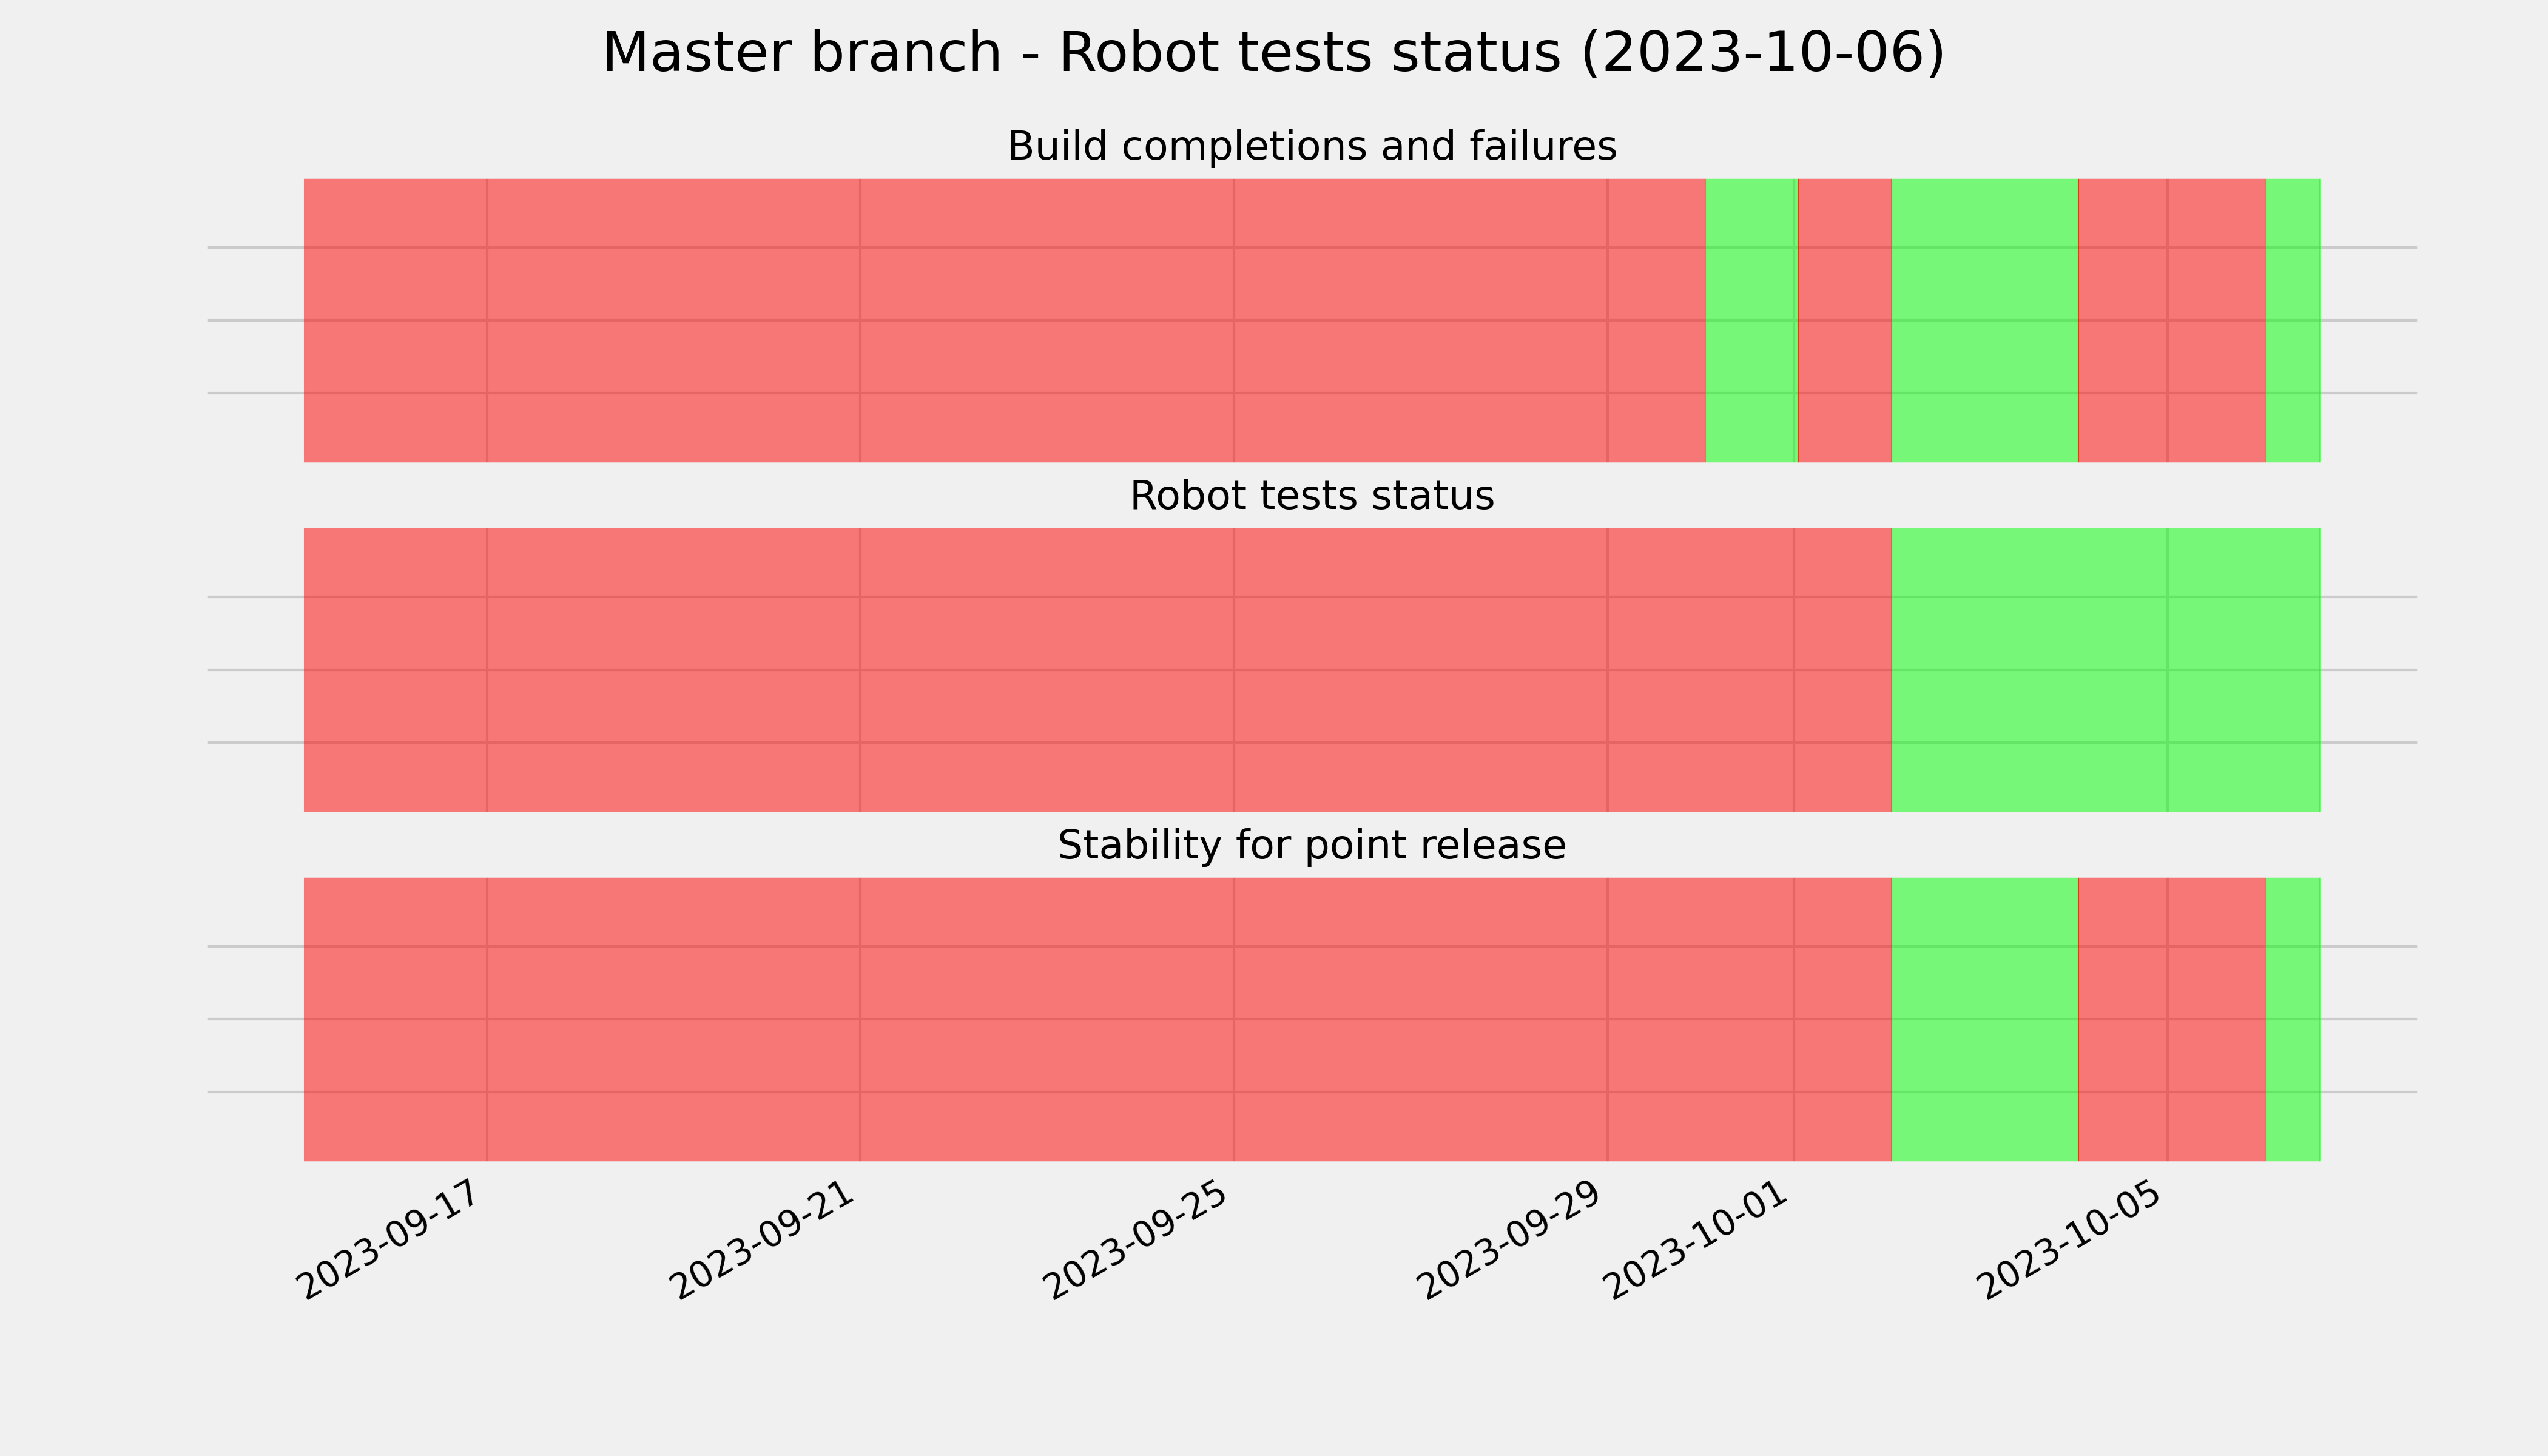Click the large green region in Robot tests status
The image size is (2548, 1456).
tap(2105, 670)
